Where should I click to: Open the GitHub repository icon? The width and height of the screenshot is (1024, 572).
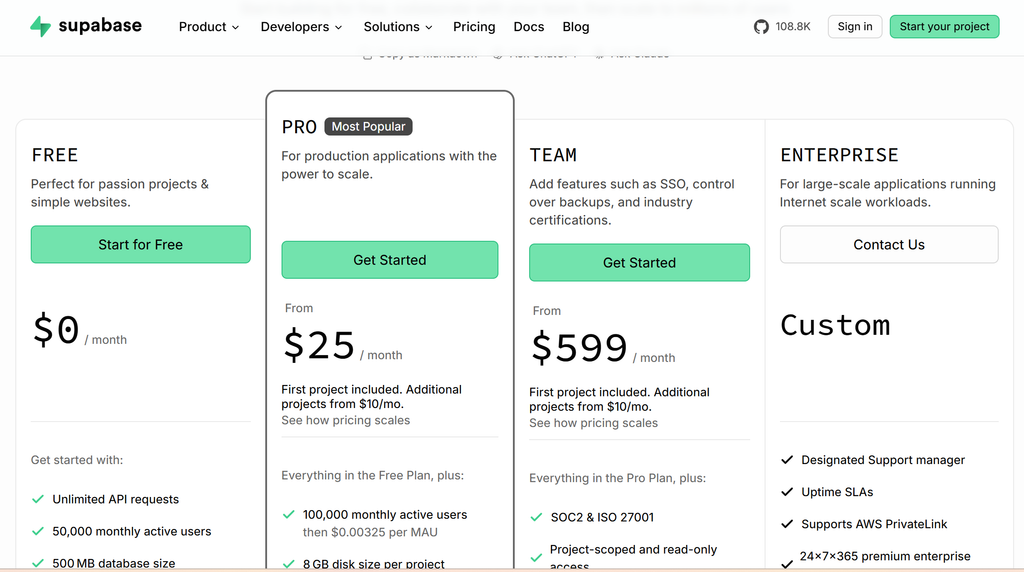pyautogui.click(x=761, y=27)
